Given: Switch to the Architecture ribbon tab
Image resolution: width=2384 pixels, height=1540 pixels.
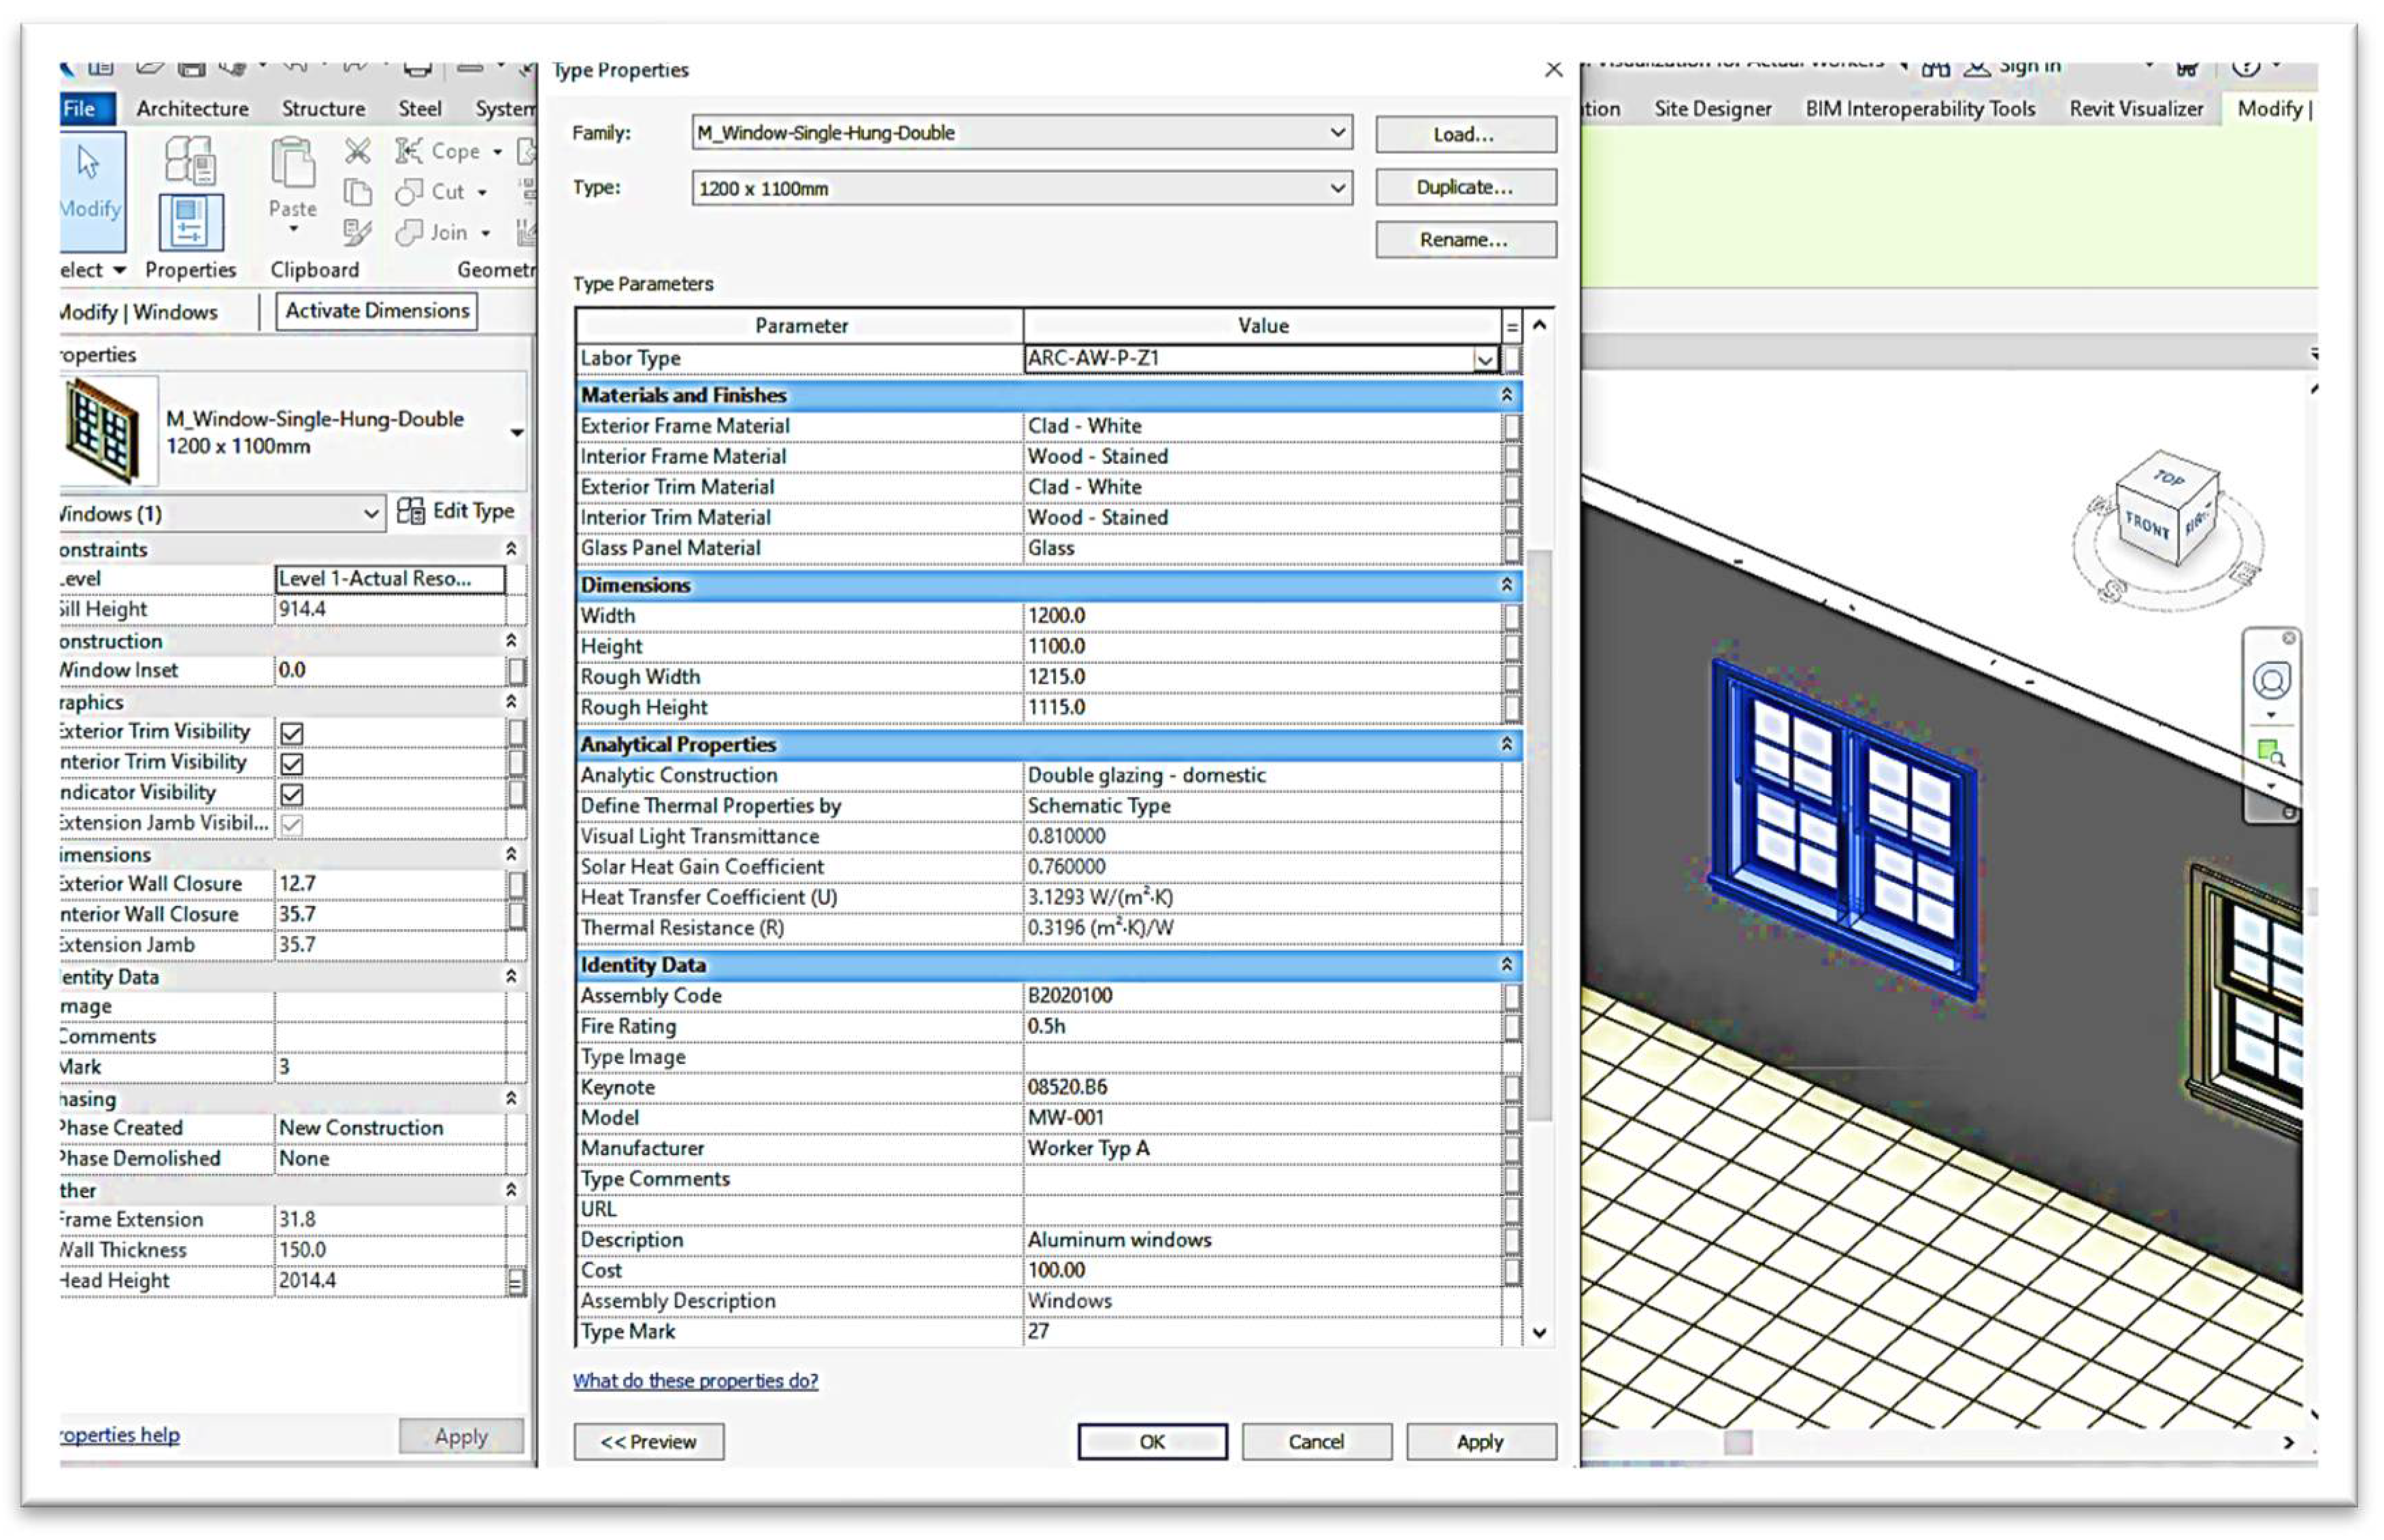Looking at the screenshot, I should 192,108.
